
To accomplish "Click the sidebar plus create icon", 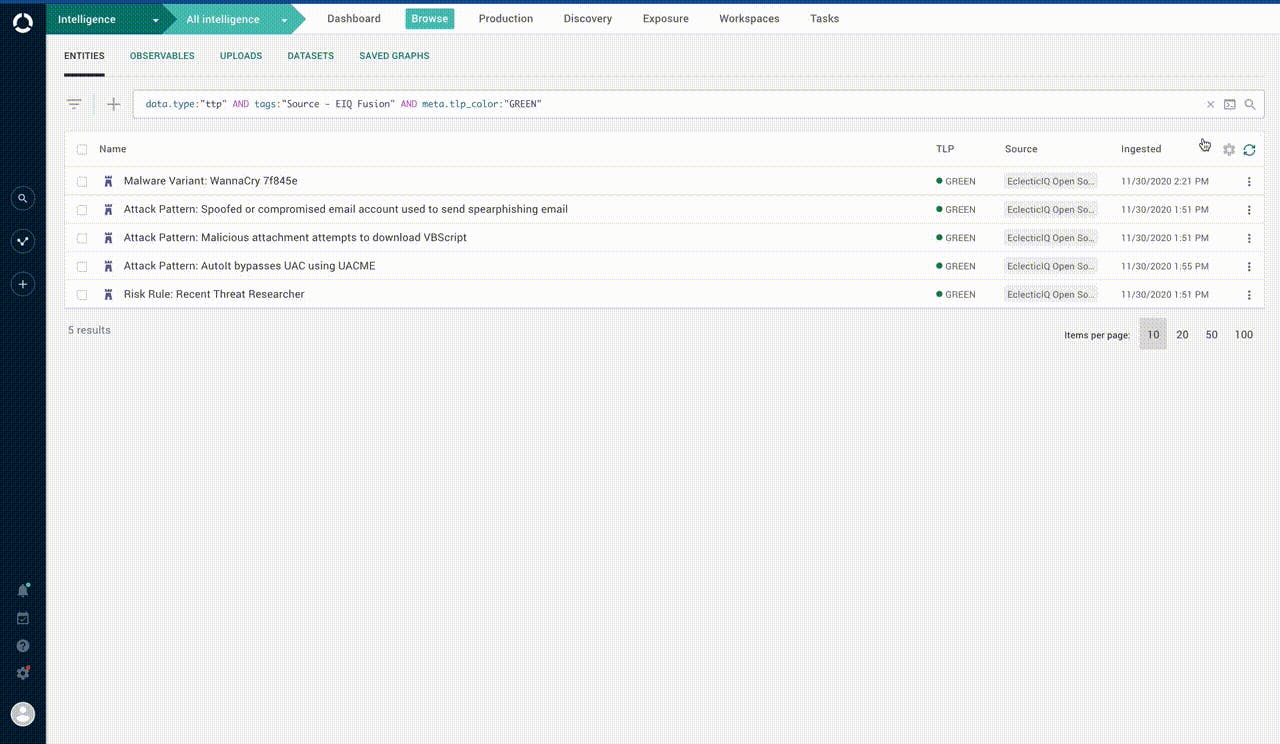I will pos(22,284).
